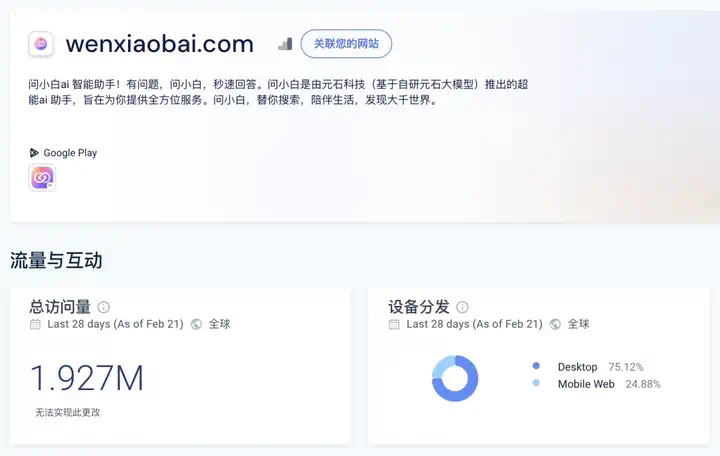This screenshot has width=720, height=456.
Task: Click the calendar icon under 设备分发
Action: pyautogui.click(x=394, y=324)
